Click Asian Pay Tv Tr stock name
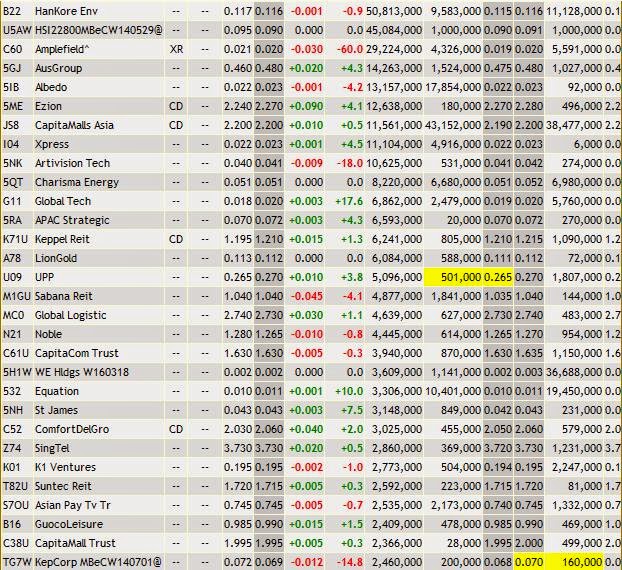Screen dimensions: 622x570 click(x=73, y=505)
